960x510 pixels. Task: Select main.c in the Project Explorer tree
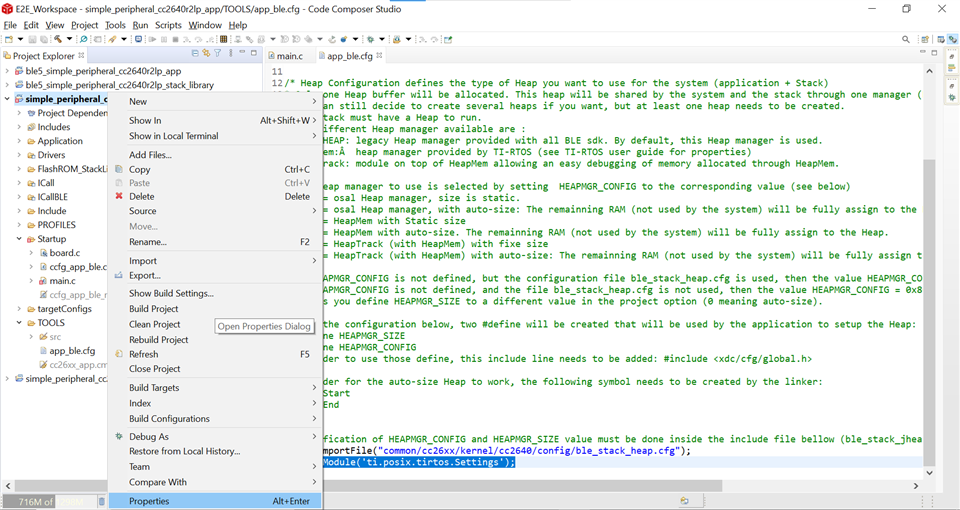click(x=62, y=281)
